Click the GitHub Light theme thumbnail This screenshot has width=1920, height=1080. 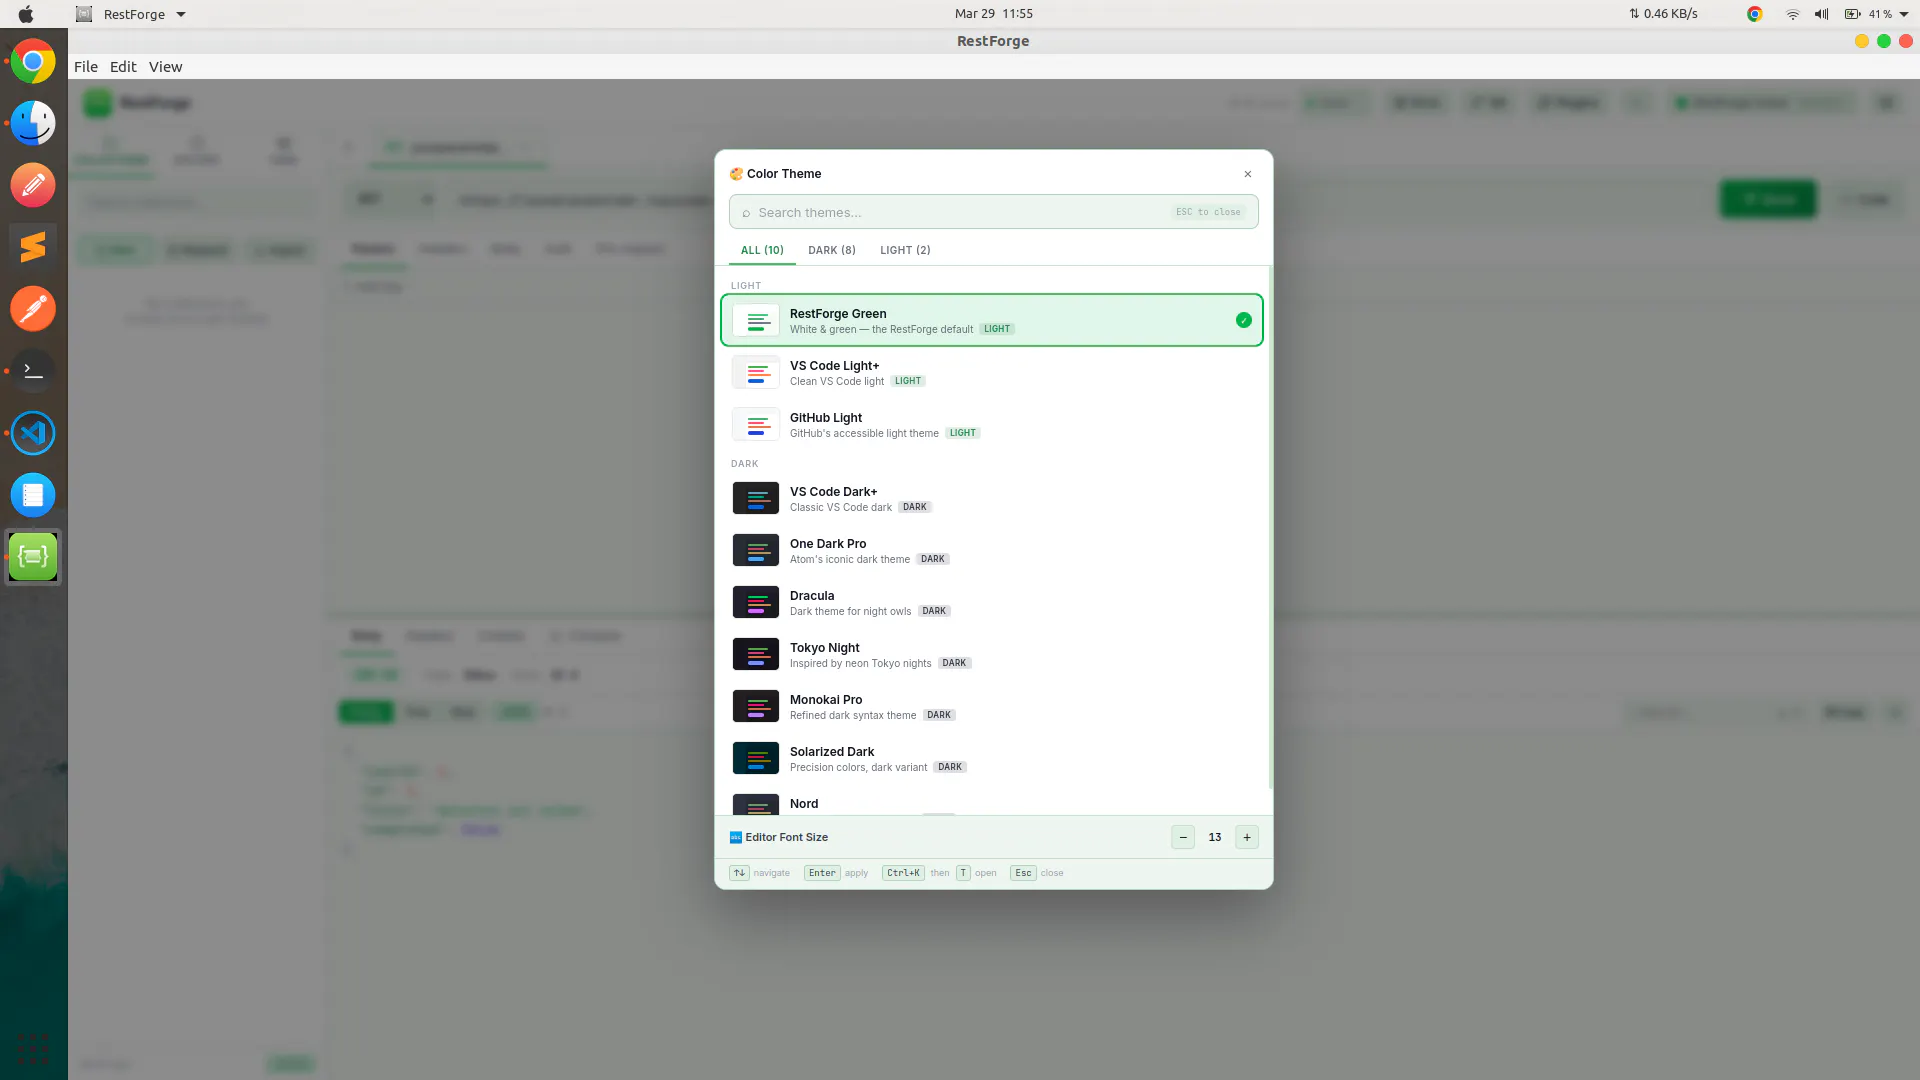756,424
